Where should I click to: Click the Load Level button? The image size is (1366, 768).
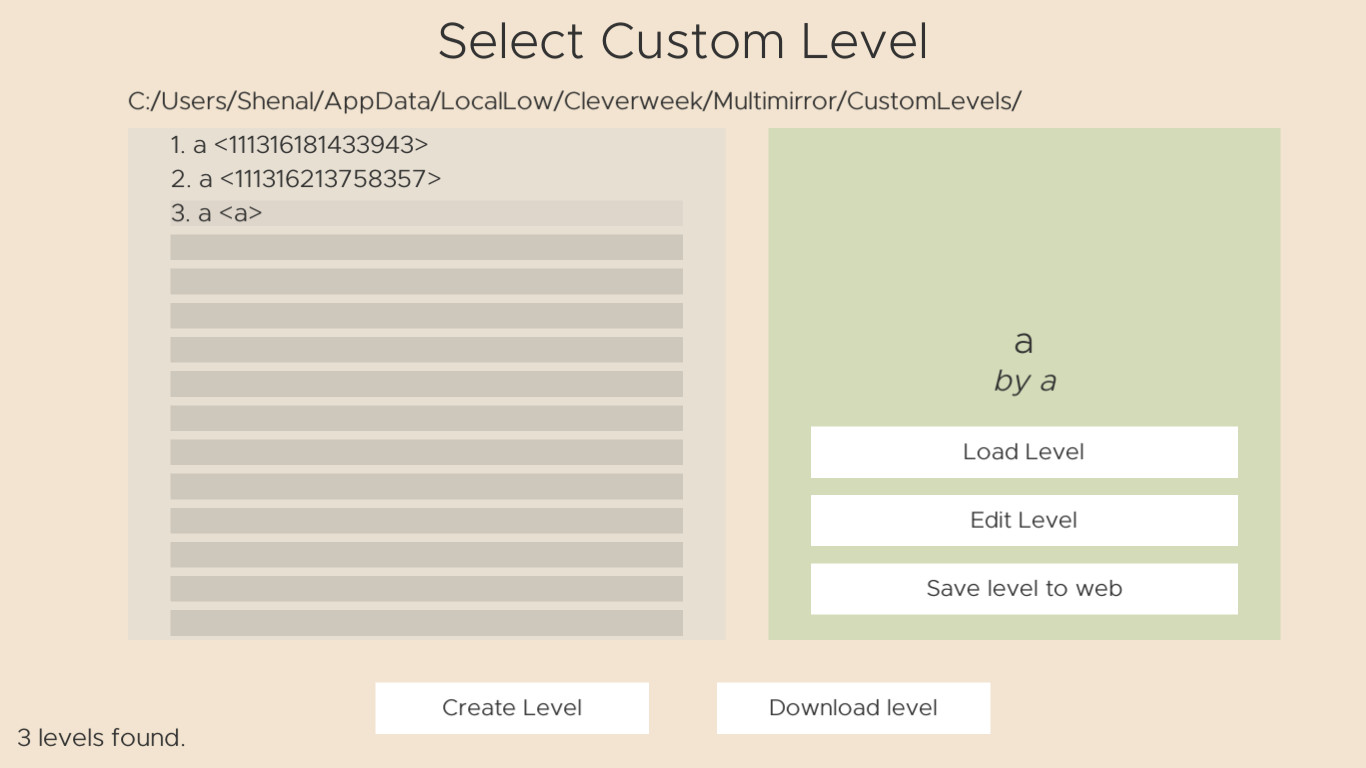1024,451
